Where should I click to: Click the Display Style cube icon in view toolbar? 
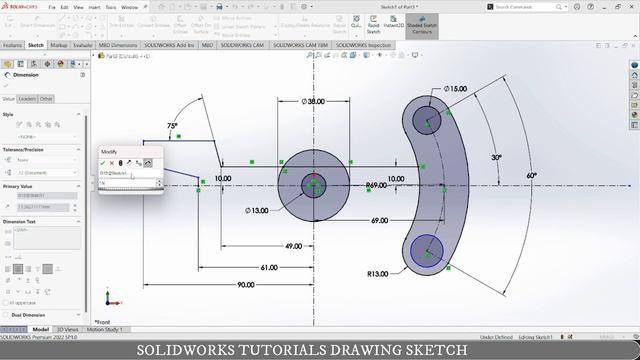tap(367, 55)
